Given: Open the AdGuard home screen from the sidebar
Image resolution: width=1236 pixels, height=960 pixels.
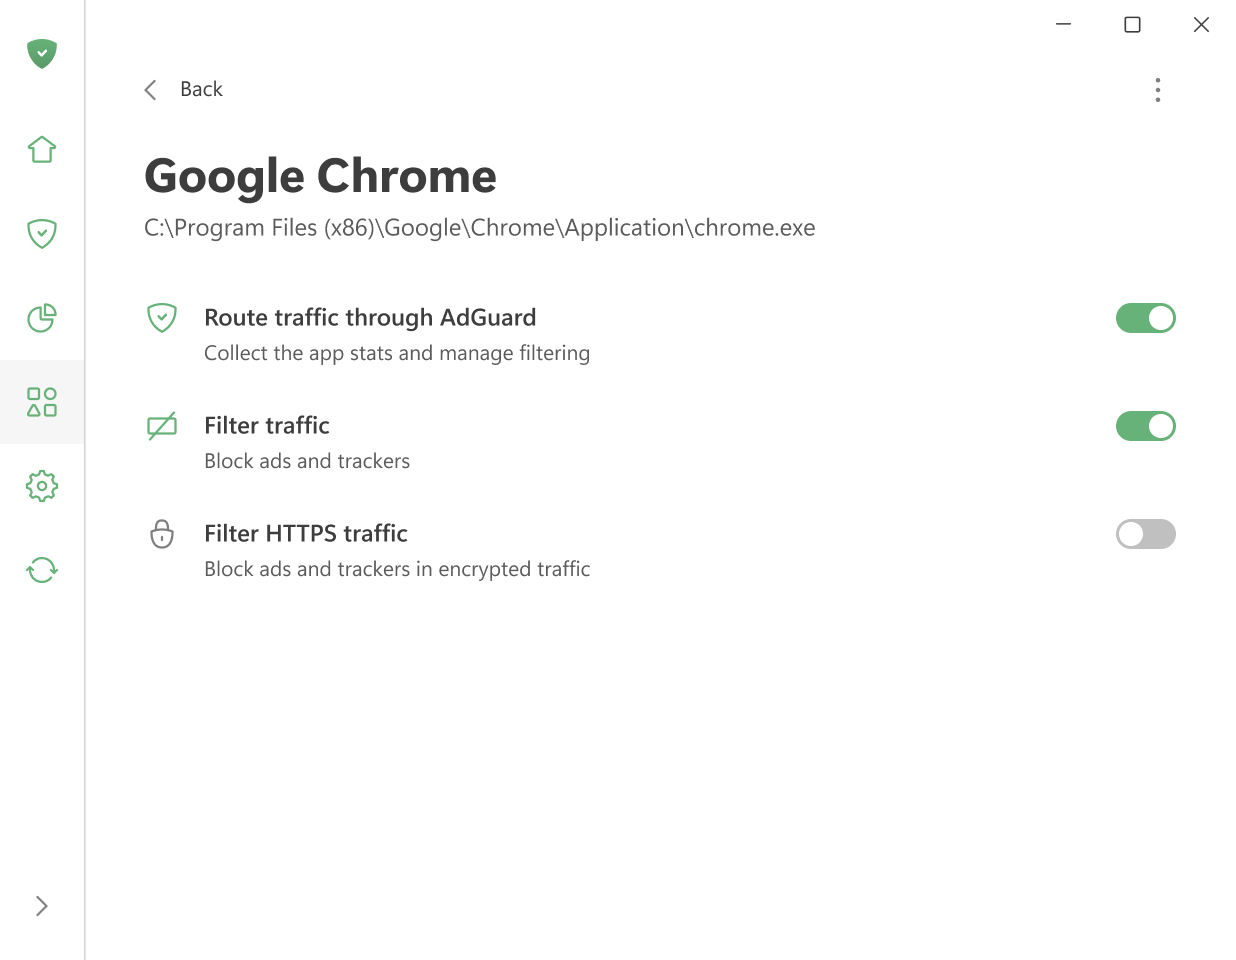Looking at the screenshot, I should pos(41,148).
